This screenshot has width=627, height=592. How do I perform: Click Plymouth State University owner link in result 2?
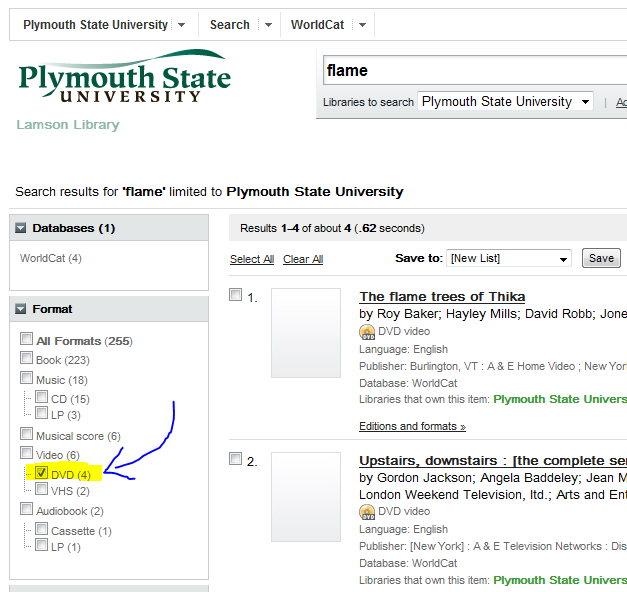point(560,580)
